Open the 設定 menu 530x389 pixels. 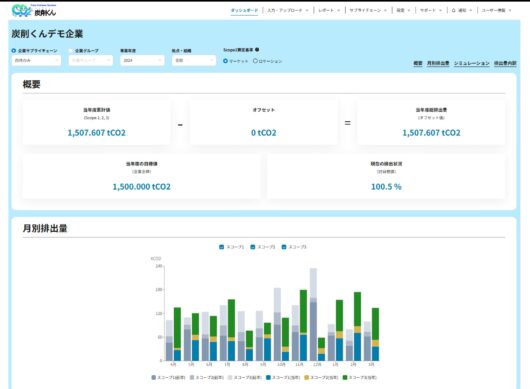[403, 10]
